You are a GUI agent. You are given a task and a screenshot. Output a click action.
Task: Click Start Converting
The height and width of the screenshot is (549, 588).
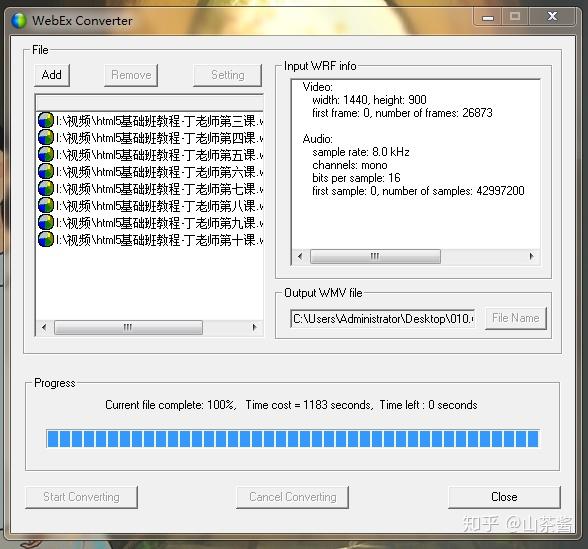pyautogui.click(x=81, y=497)
